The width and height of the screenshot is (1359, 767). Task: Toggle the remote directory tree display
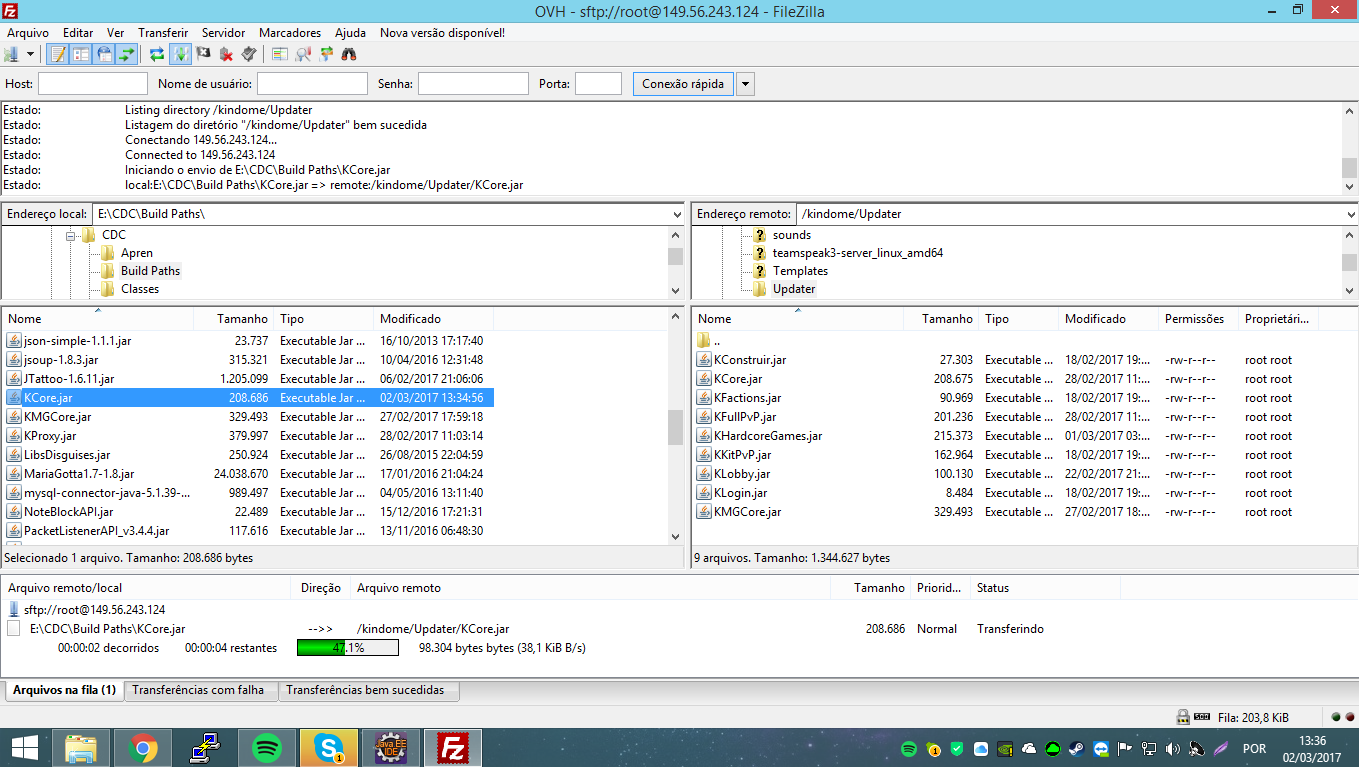click(x=104, y=54)
